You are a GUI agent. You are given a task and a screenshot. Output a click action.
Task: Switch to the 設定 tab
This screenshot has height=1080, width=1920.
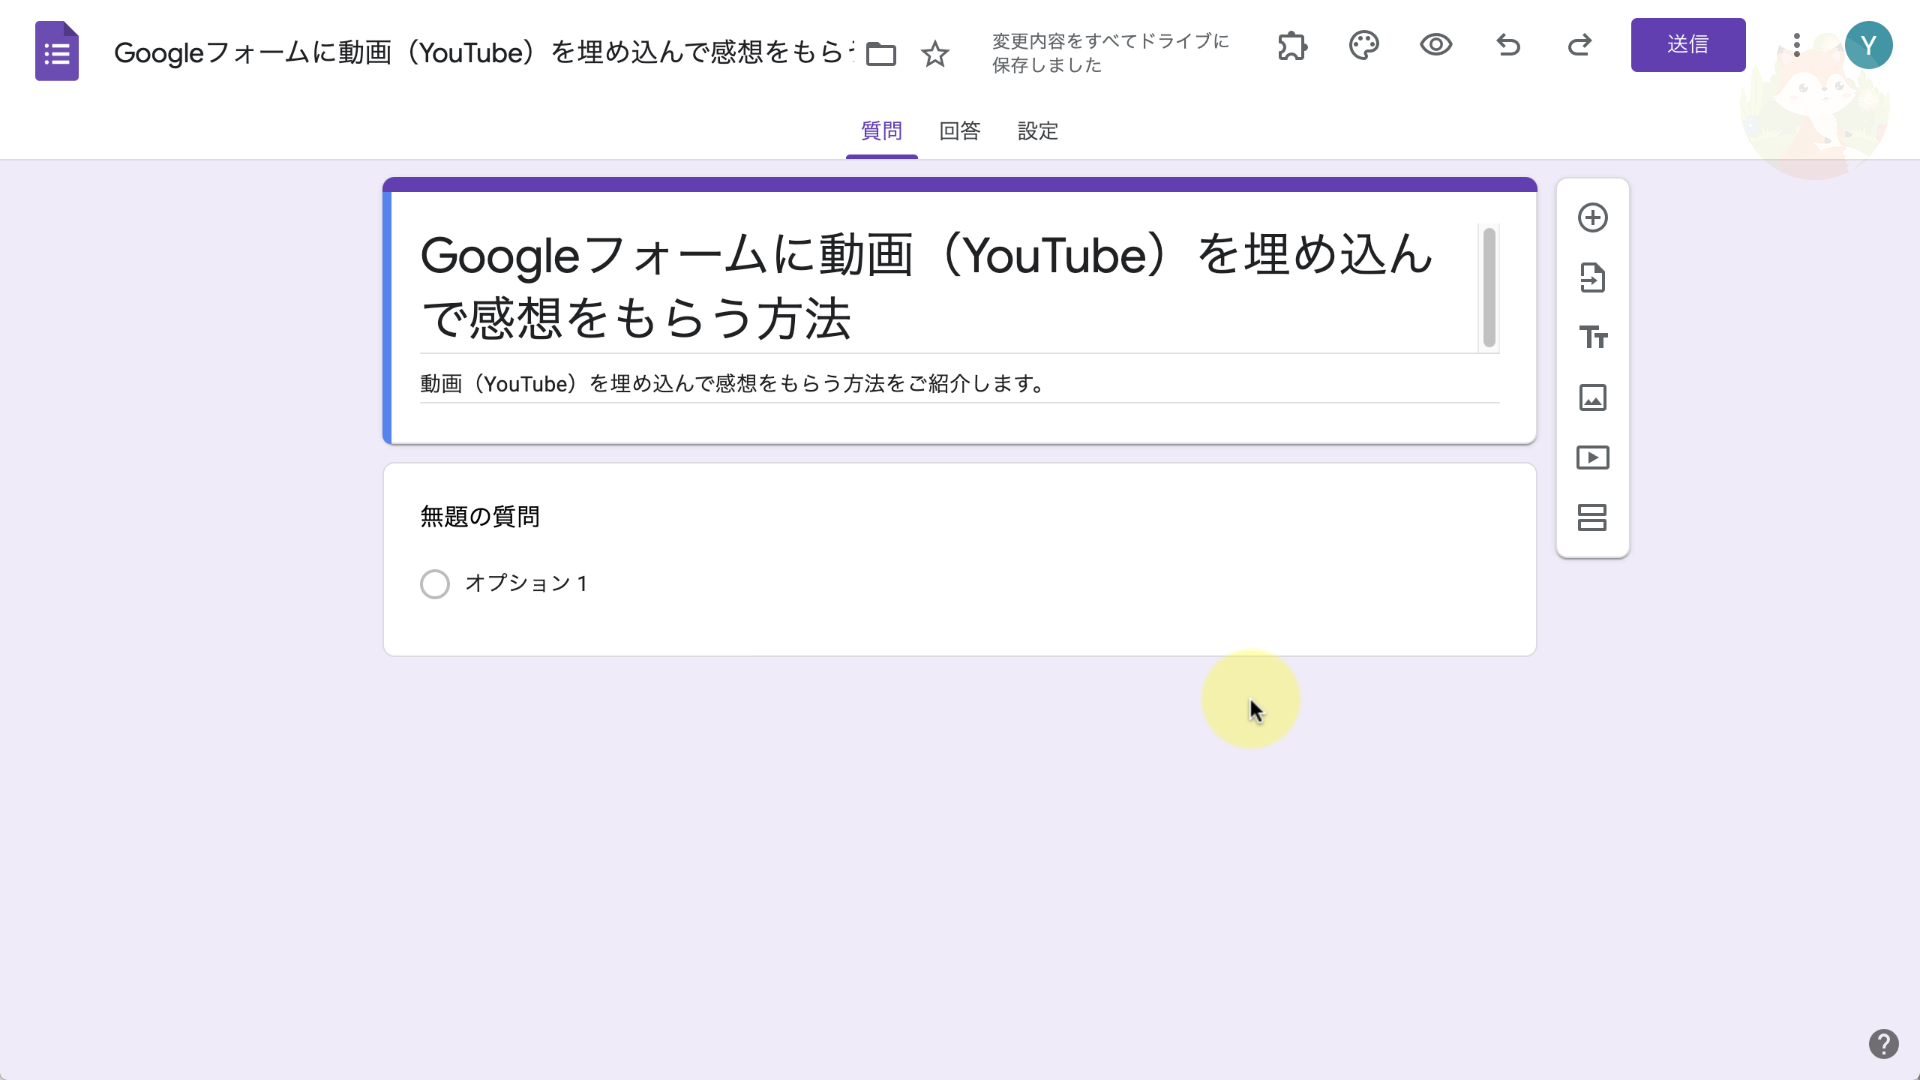(1039, 129)
